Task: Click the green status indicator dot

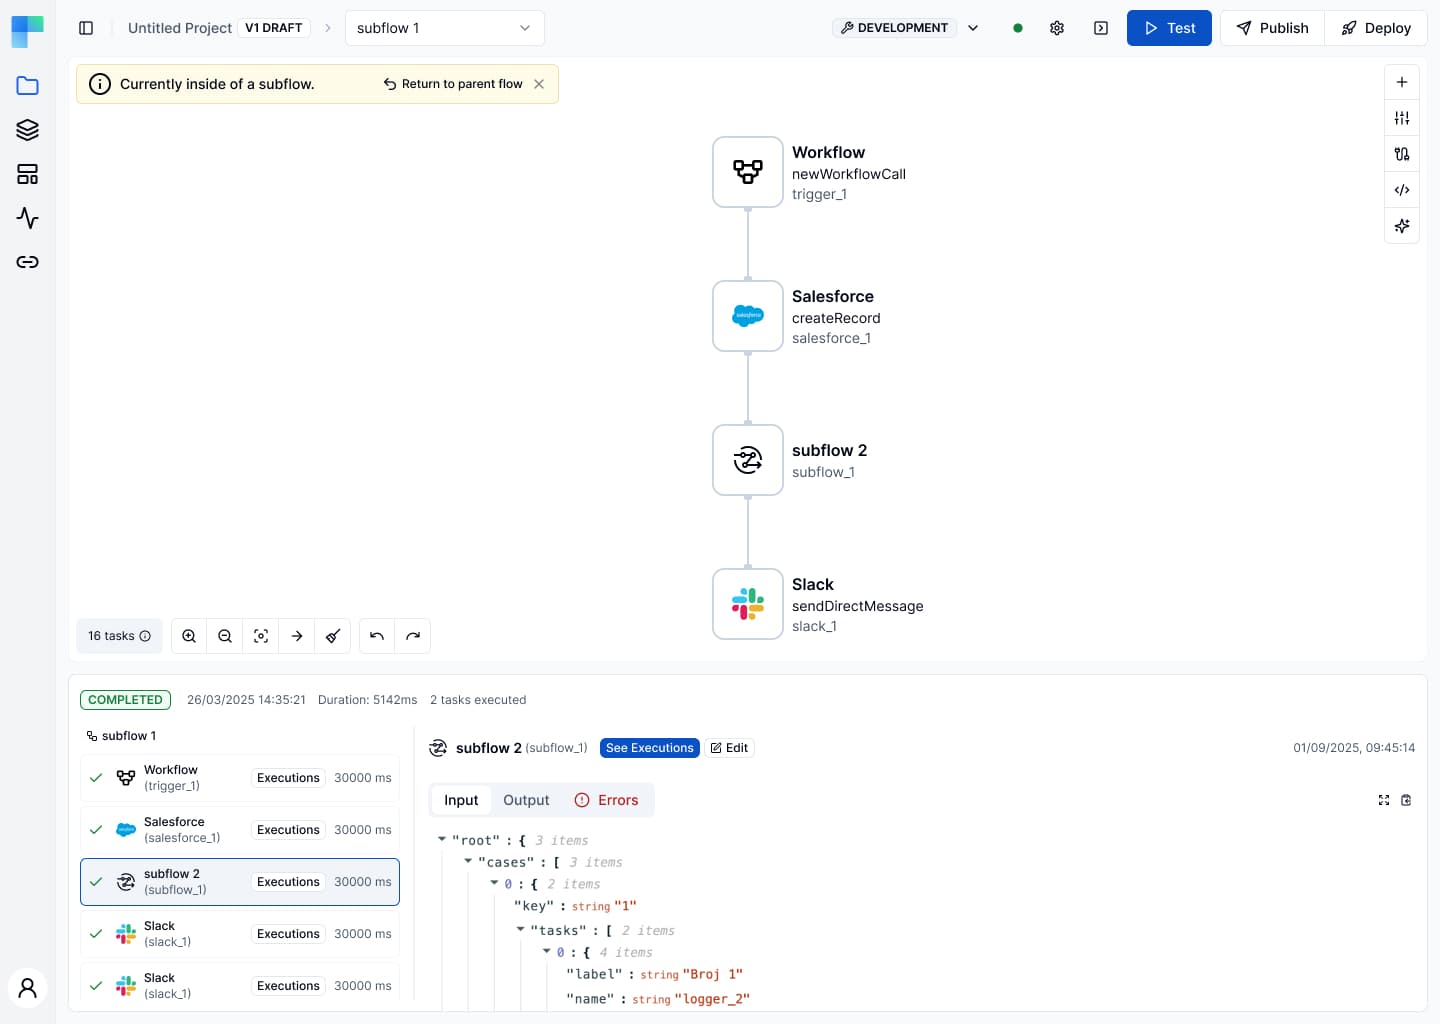Action: coord(1018,28)
